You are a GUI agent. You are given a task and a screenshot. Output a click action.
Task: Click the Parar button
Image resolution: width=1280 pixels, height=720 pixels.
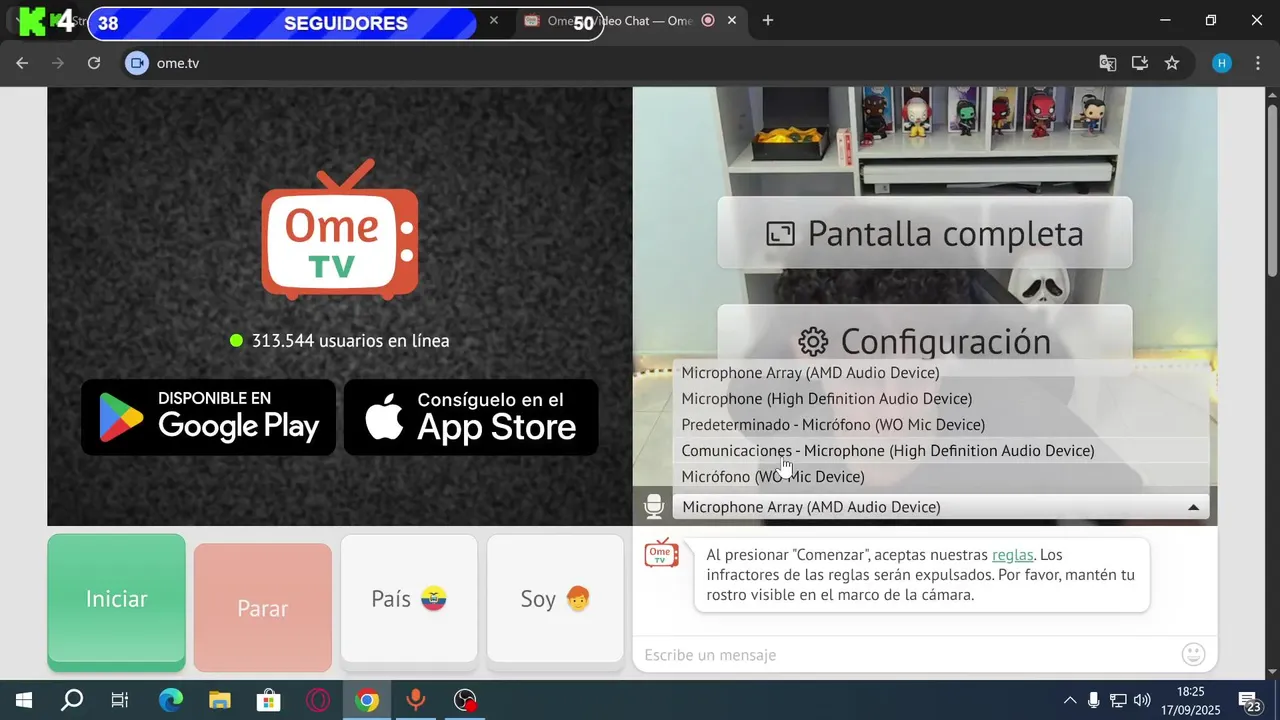(263, 608)
